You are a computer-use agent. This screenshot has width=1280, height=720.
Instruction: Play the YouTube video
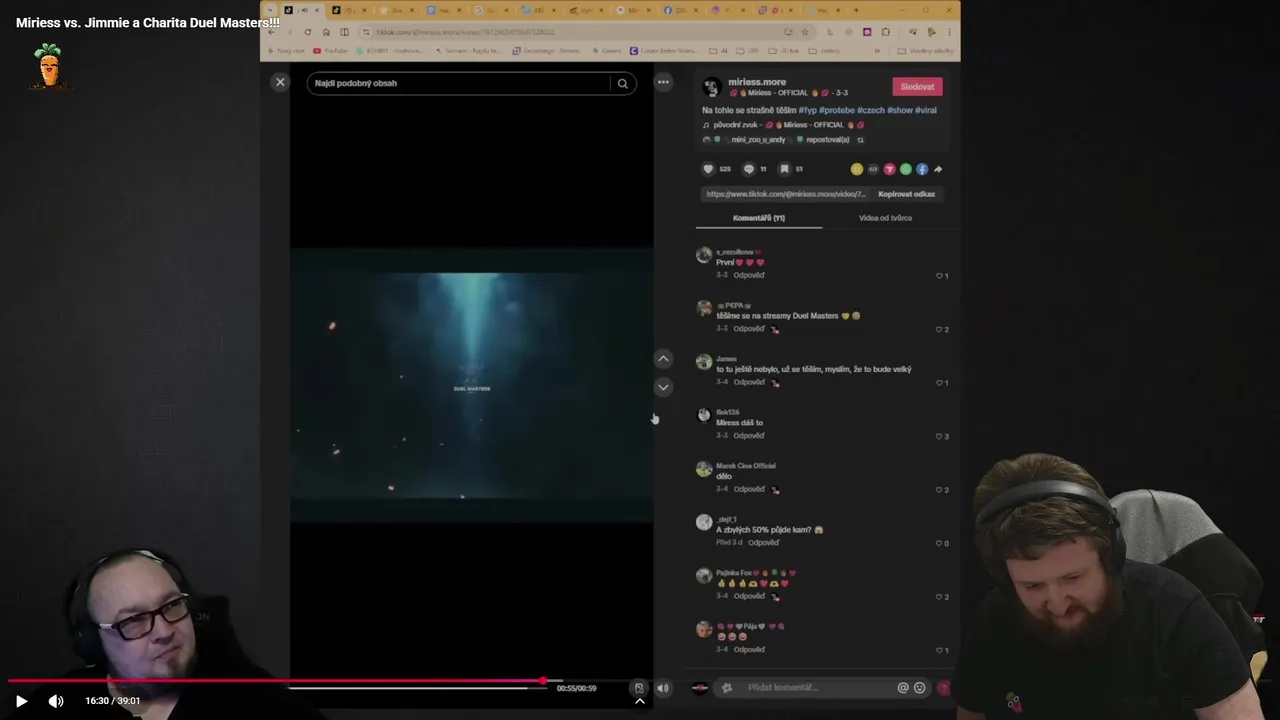[x=21, y=701]
